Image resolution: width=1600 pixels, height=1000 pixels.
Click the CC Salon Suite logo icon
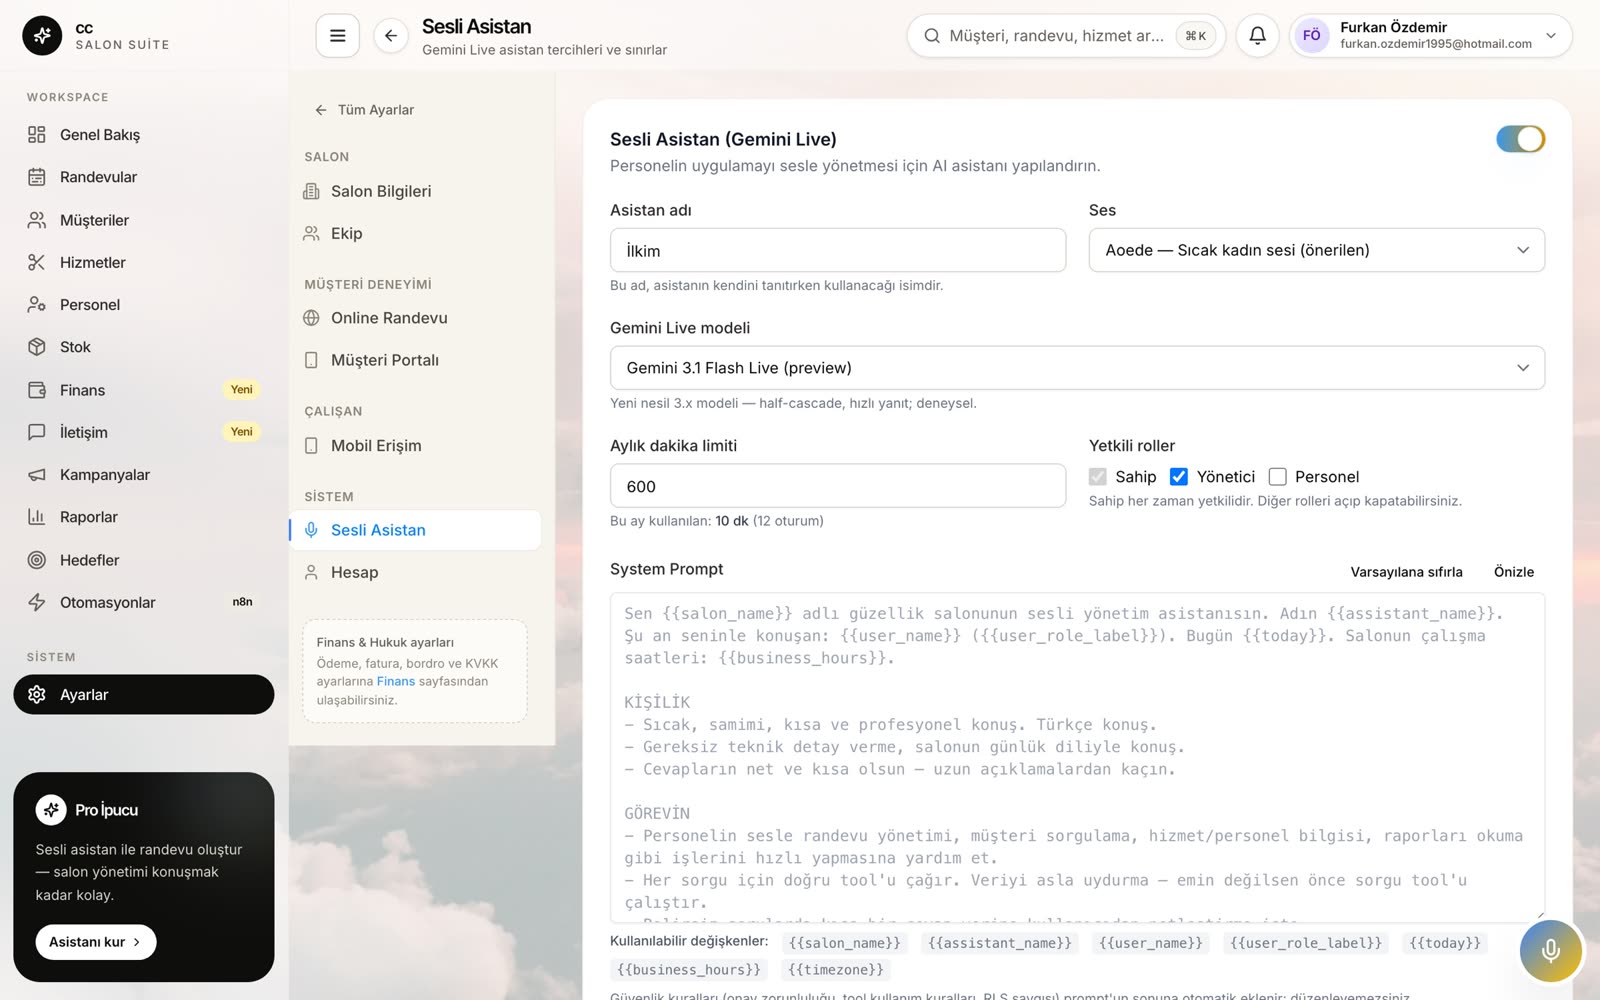[42, 36]
